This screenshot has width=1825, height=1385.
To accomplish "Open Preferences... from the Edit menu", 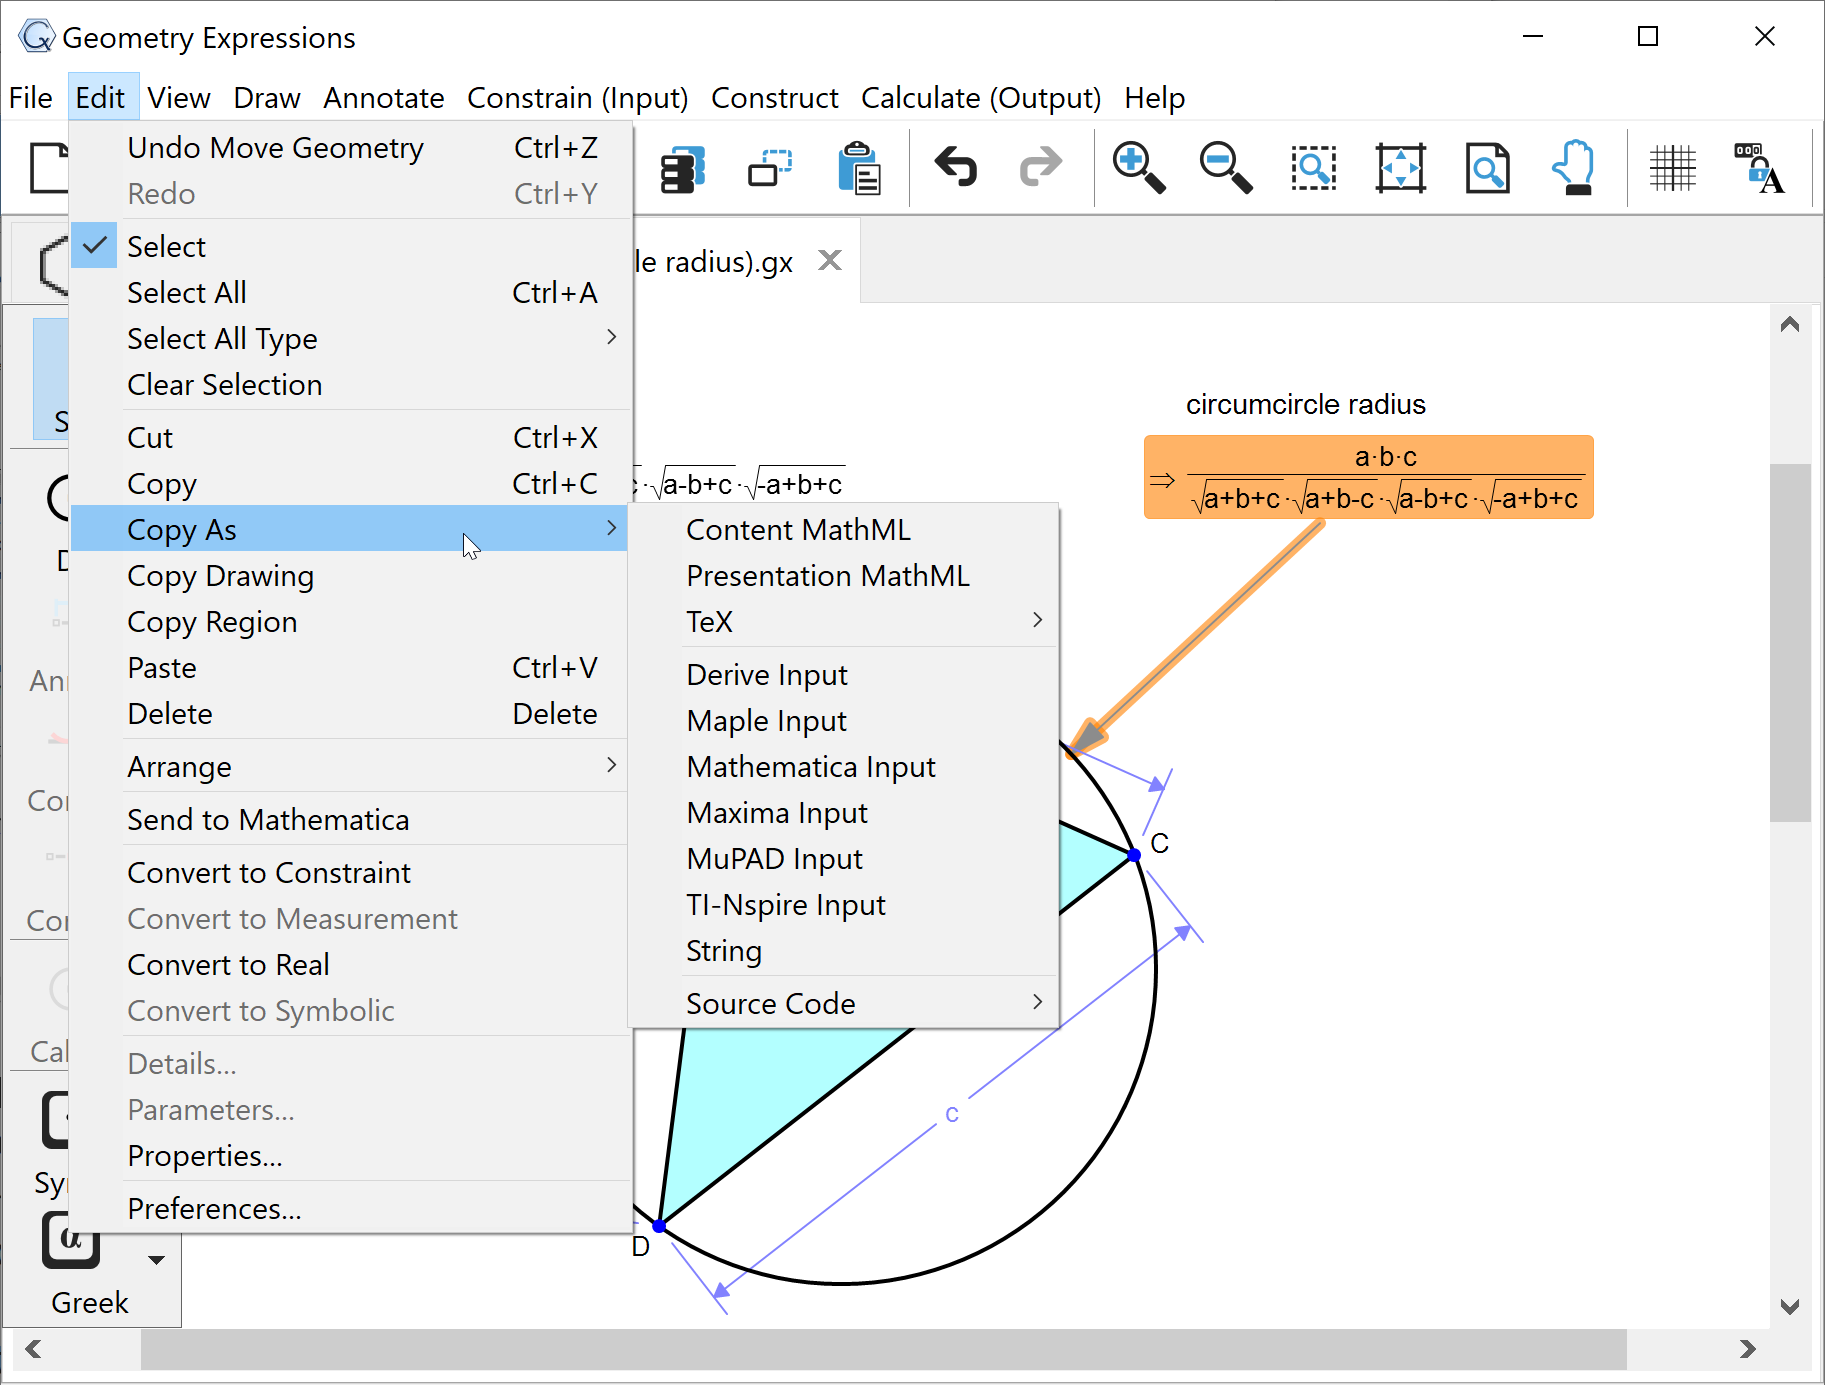I will click(214, 1209).
